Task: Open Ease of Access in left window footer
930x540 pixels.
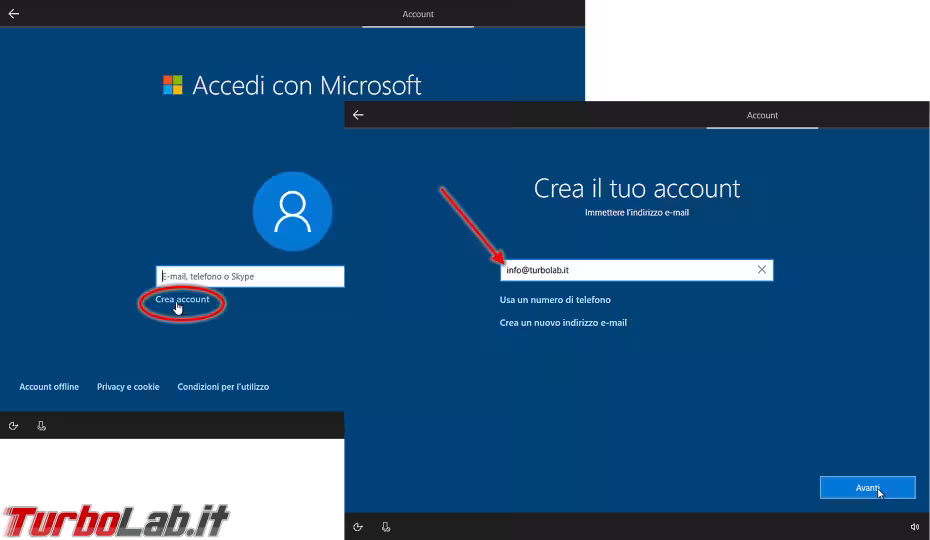Action: coord(14,425)
